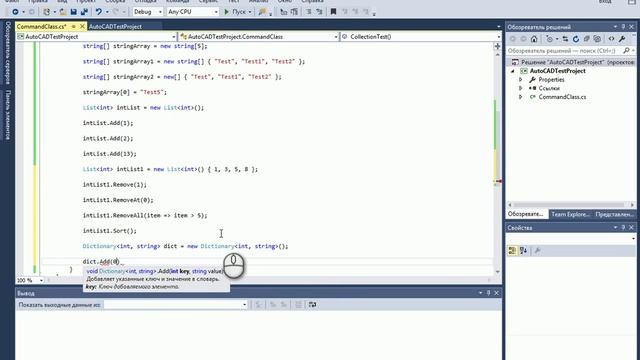640x360 pixels.
Task: Click the Undo arrow in the toolbar
Action: point(99,12)
